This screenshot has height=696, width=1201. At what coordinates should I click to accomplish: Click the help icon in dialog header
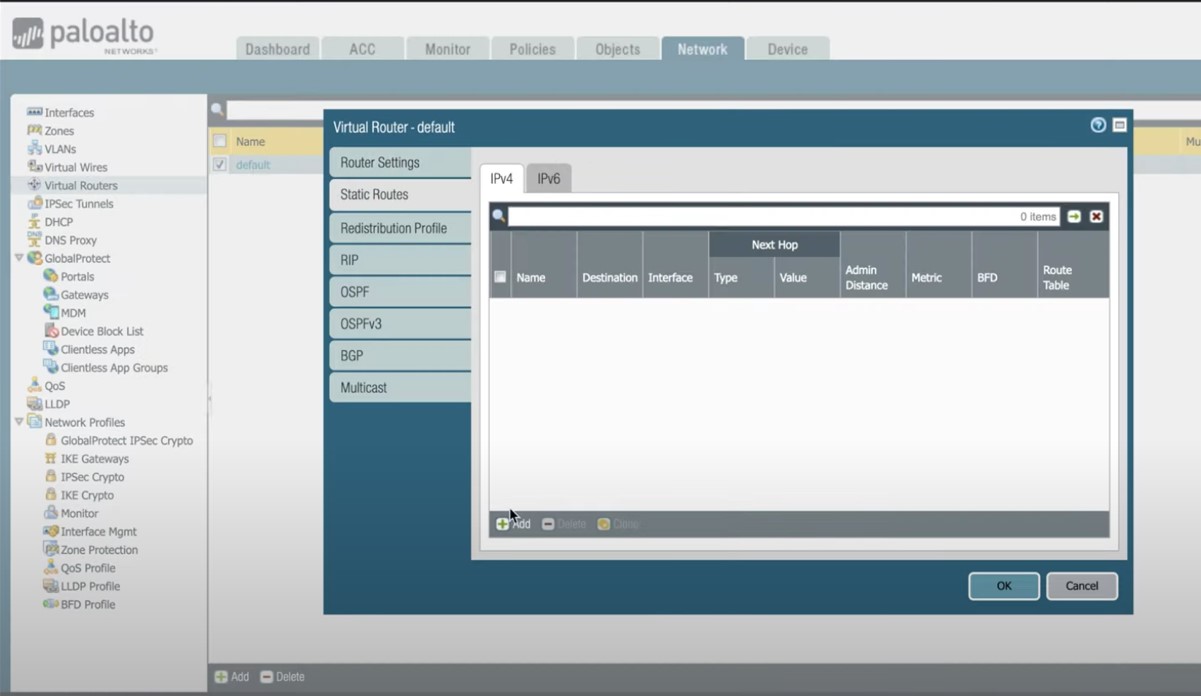coord(1098,125)
